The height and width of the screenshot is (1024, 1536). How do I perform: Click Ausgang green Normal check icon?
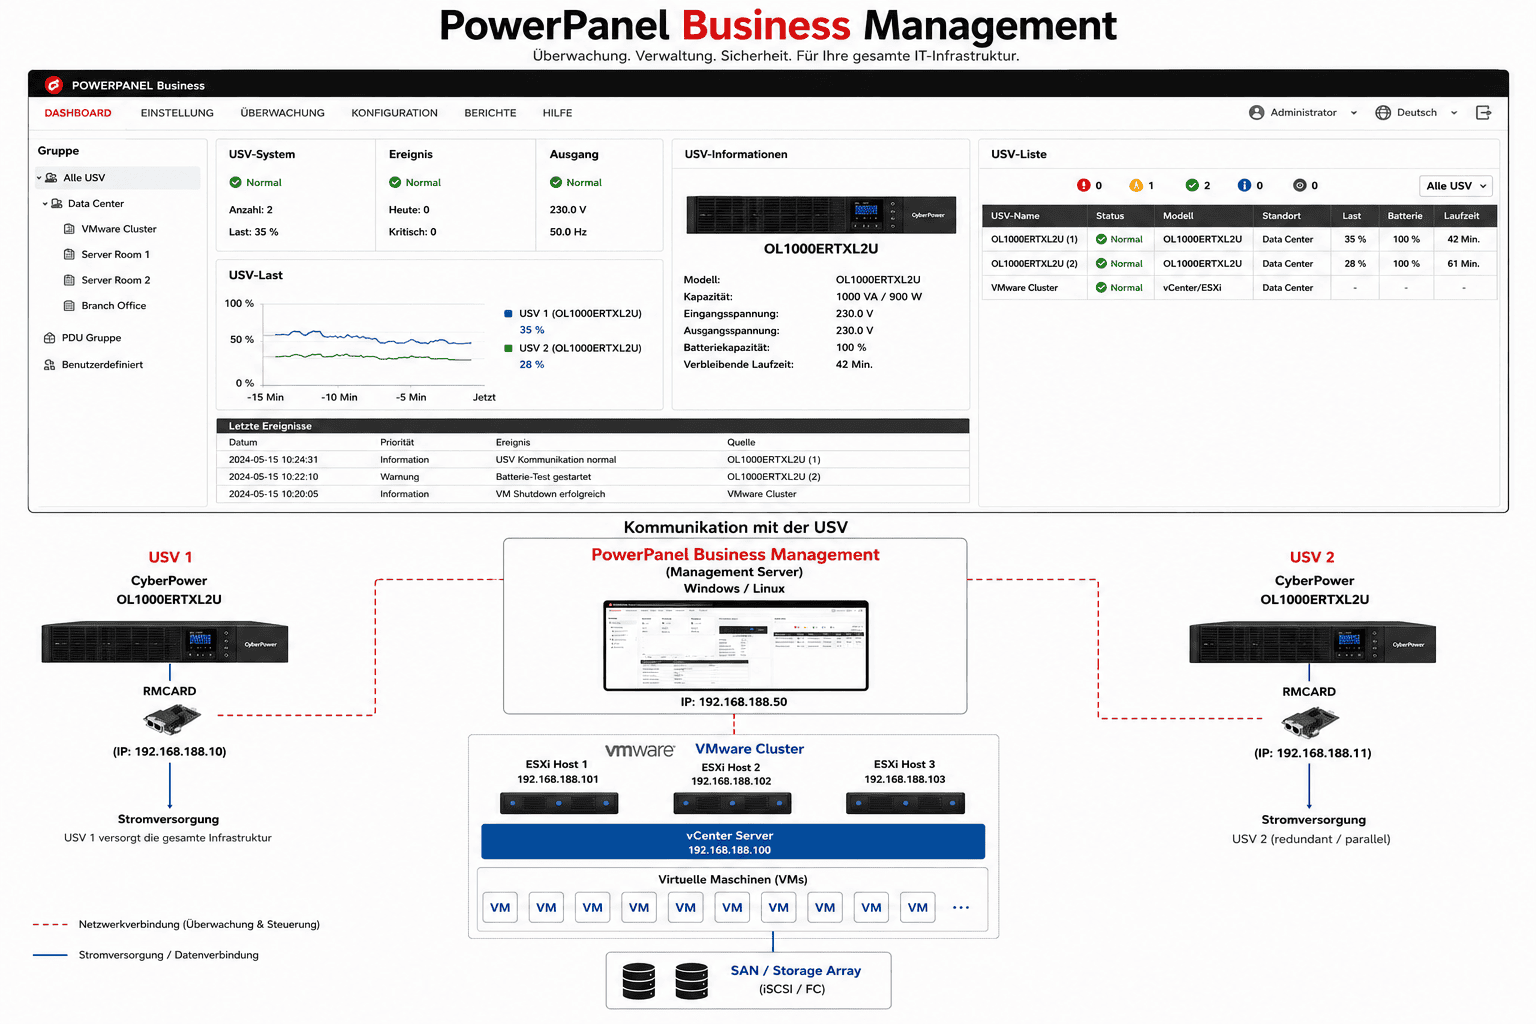(556, 183)
